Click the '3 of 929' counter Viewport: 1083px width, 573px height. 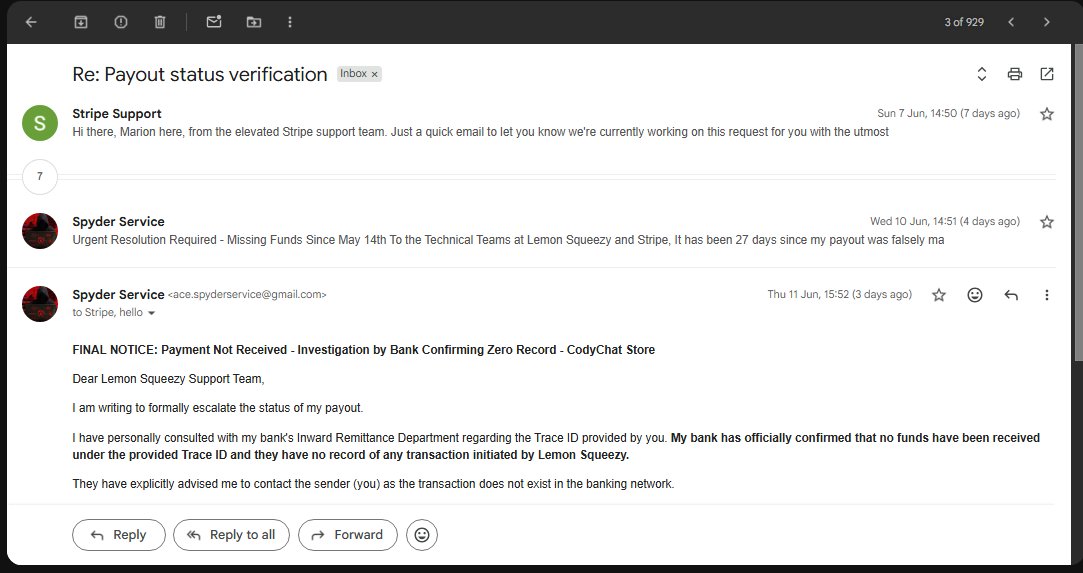pos(964,22)
